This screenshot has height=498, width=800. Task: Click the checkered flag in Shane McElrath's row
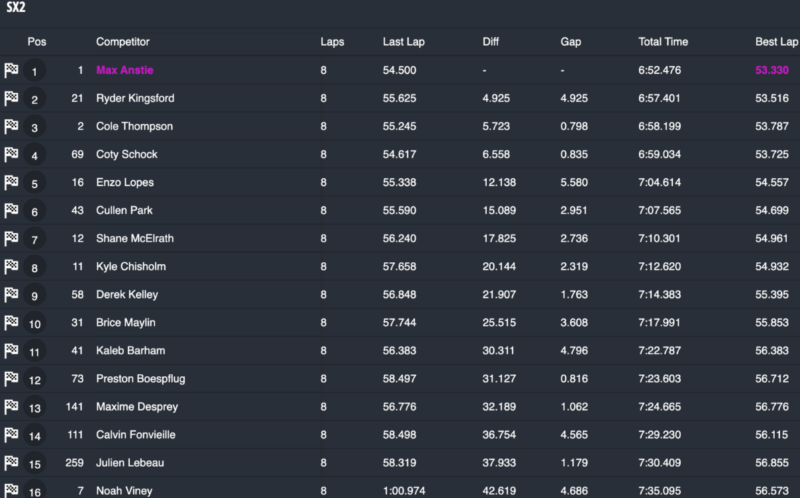point(11,238)
